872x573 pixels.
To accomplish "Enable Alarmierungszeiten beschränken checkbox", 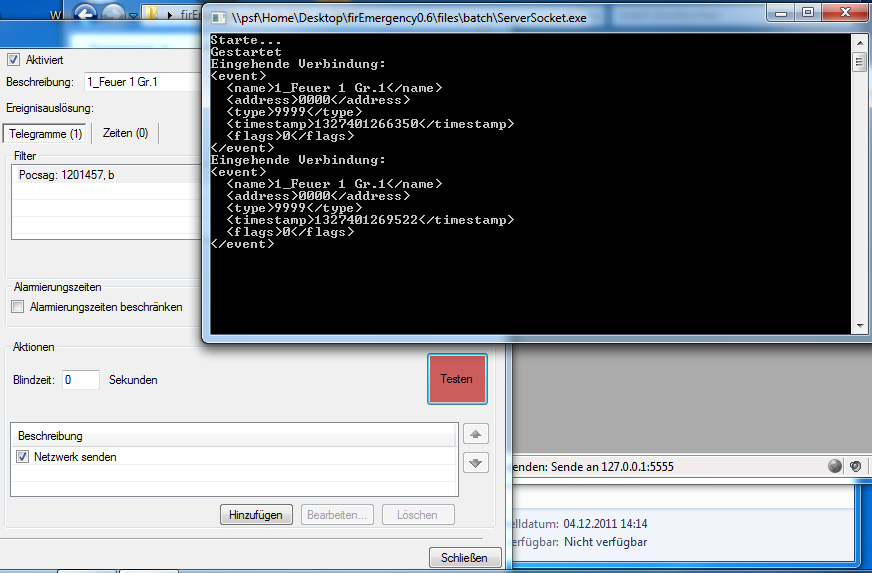I will (x=17, y=307).
